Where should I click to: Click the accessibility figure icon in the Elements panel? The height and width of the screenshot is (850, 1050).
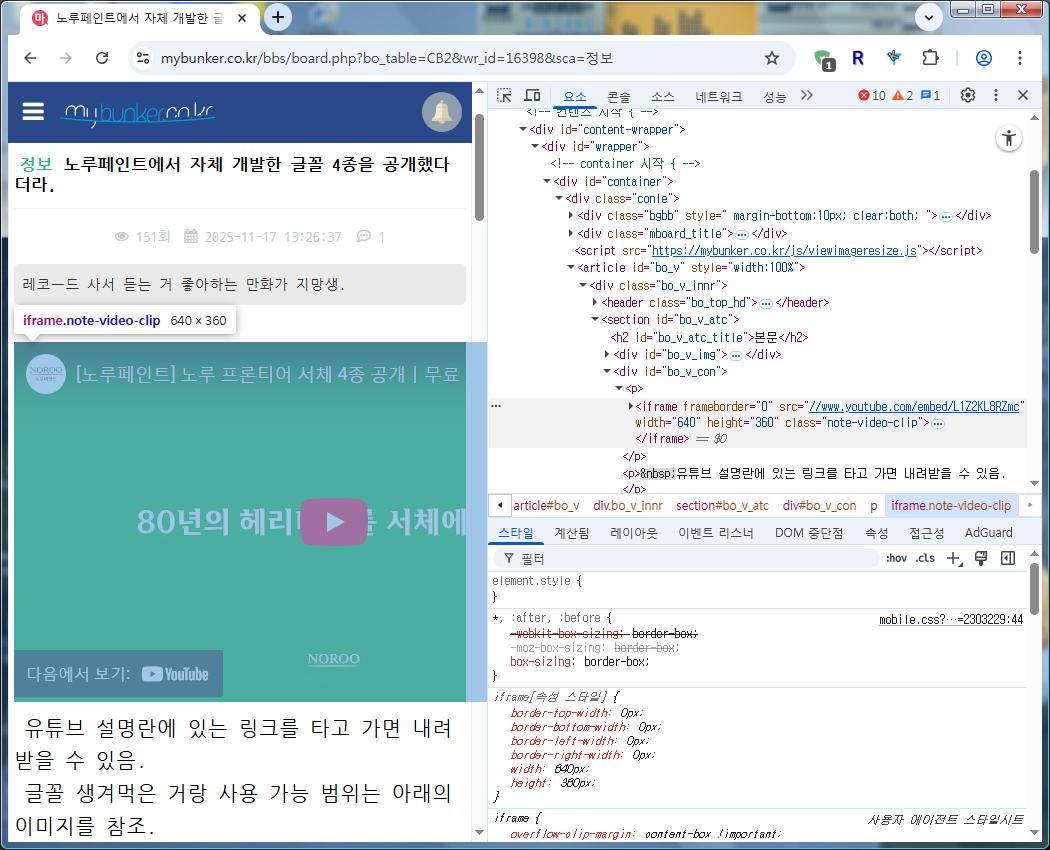tap(1009, 139)
